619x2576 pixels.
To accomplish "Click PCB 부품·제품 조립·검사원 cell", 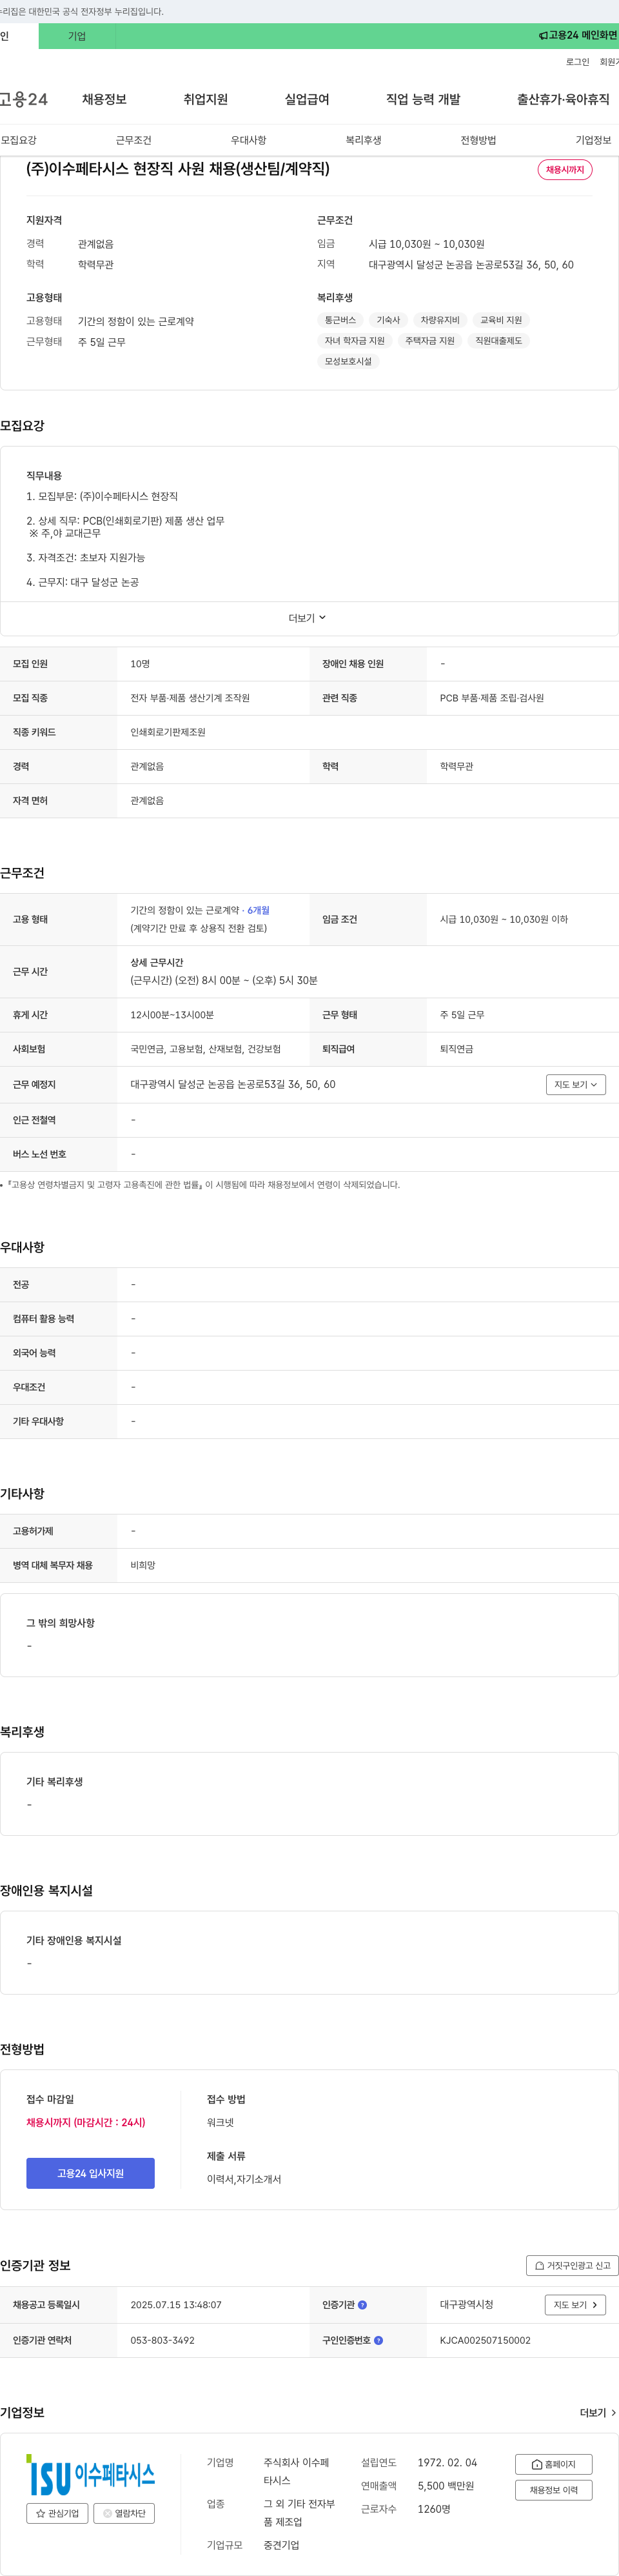I will coord(492,698).
